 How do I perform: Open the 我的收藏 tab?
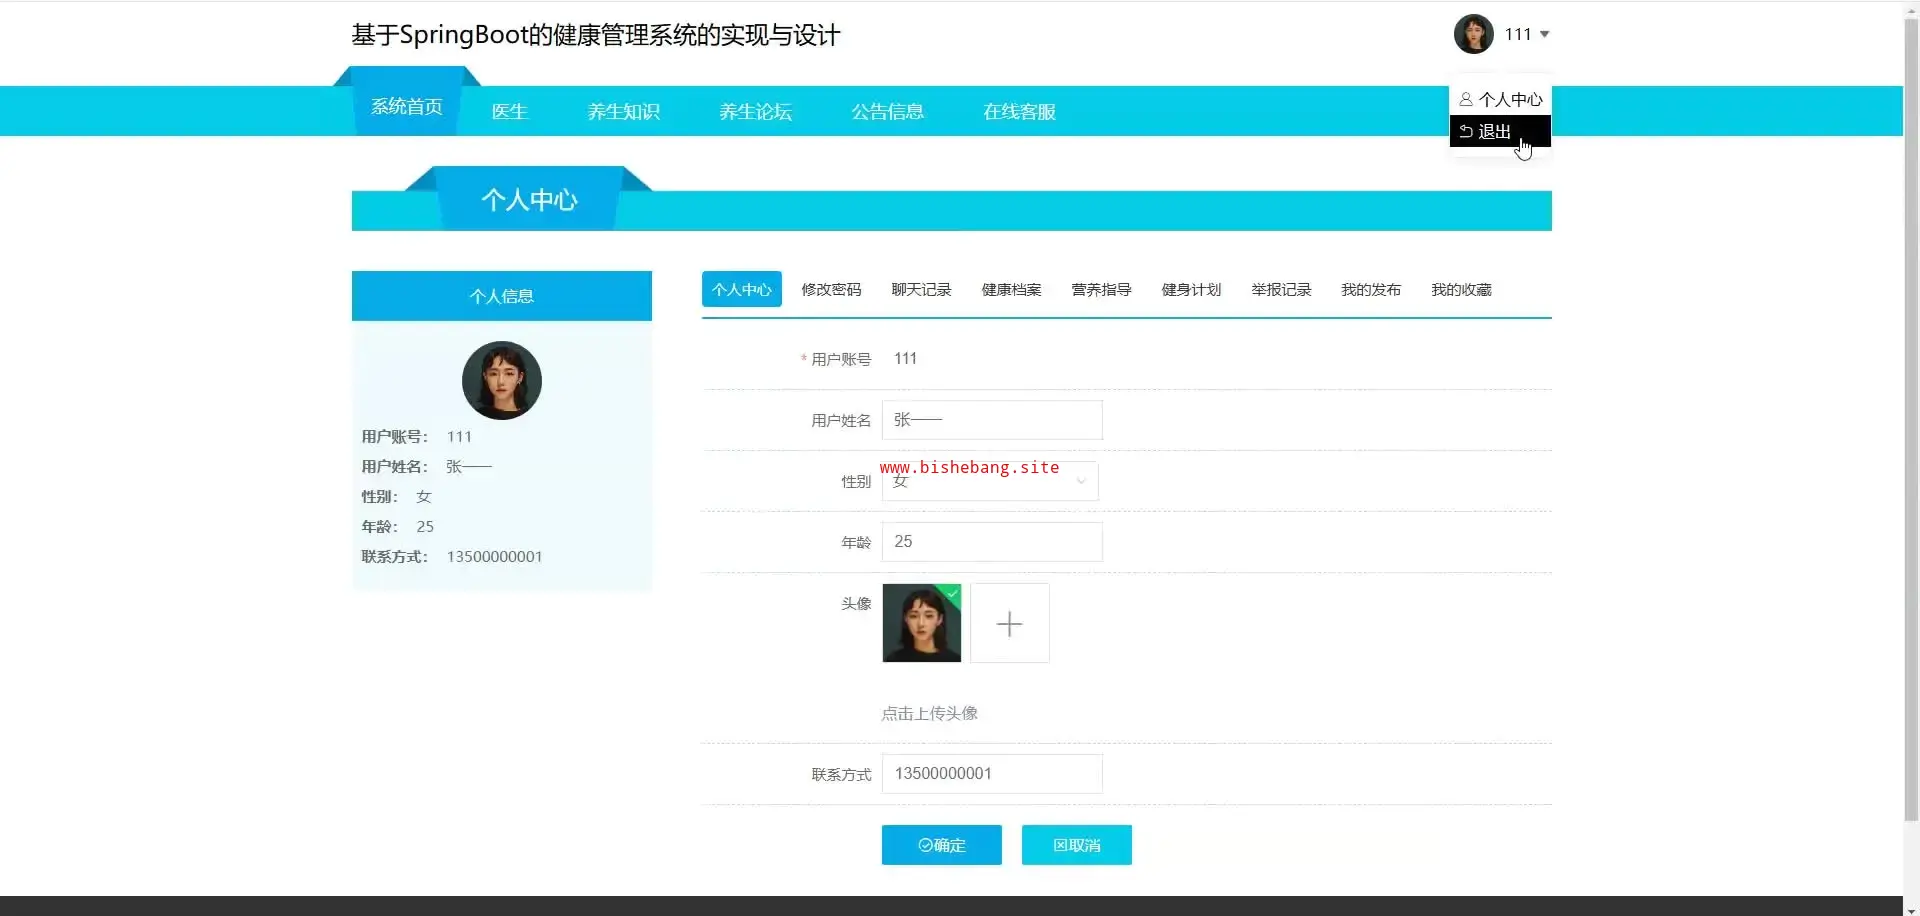1461,290
